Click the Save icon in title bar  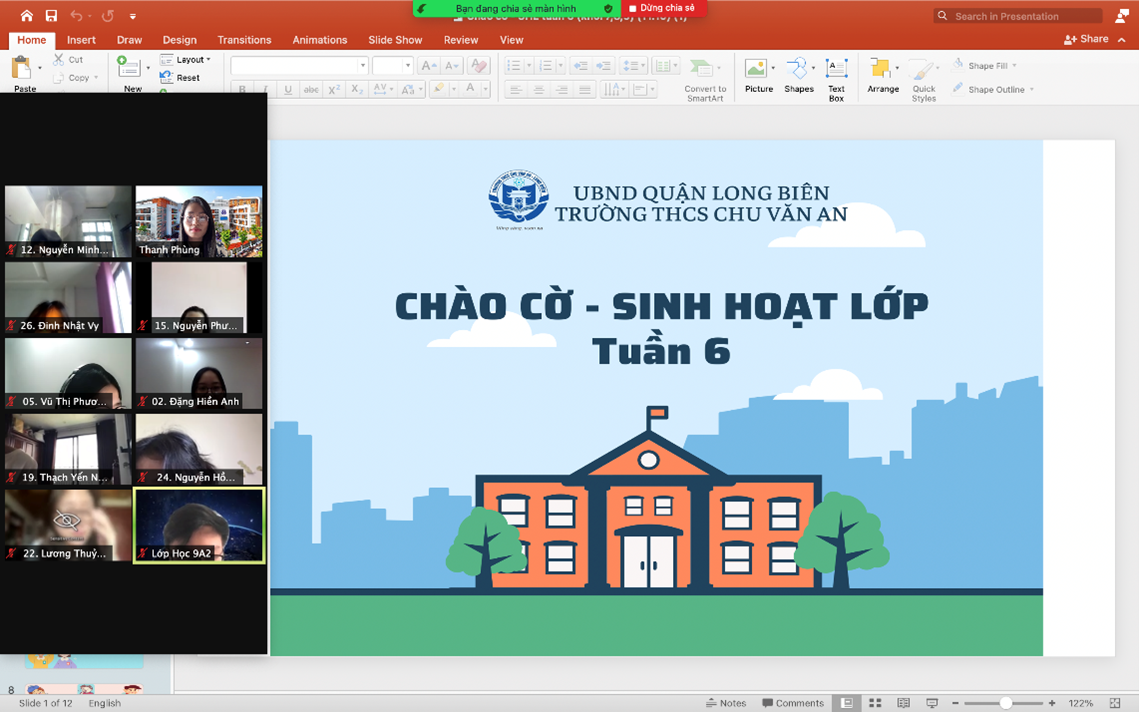click(51, 16)
